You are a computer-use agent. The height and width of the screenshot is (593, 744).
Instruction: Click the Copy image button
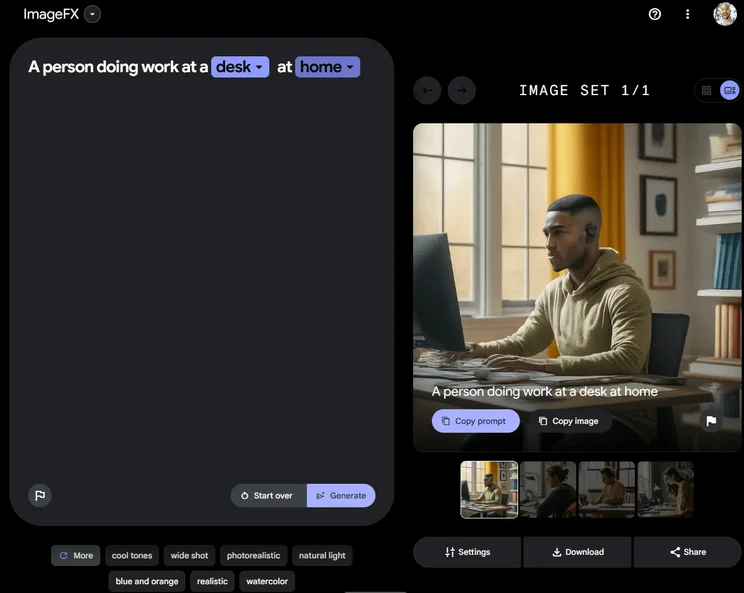568,421
